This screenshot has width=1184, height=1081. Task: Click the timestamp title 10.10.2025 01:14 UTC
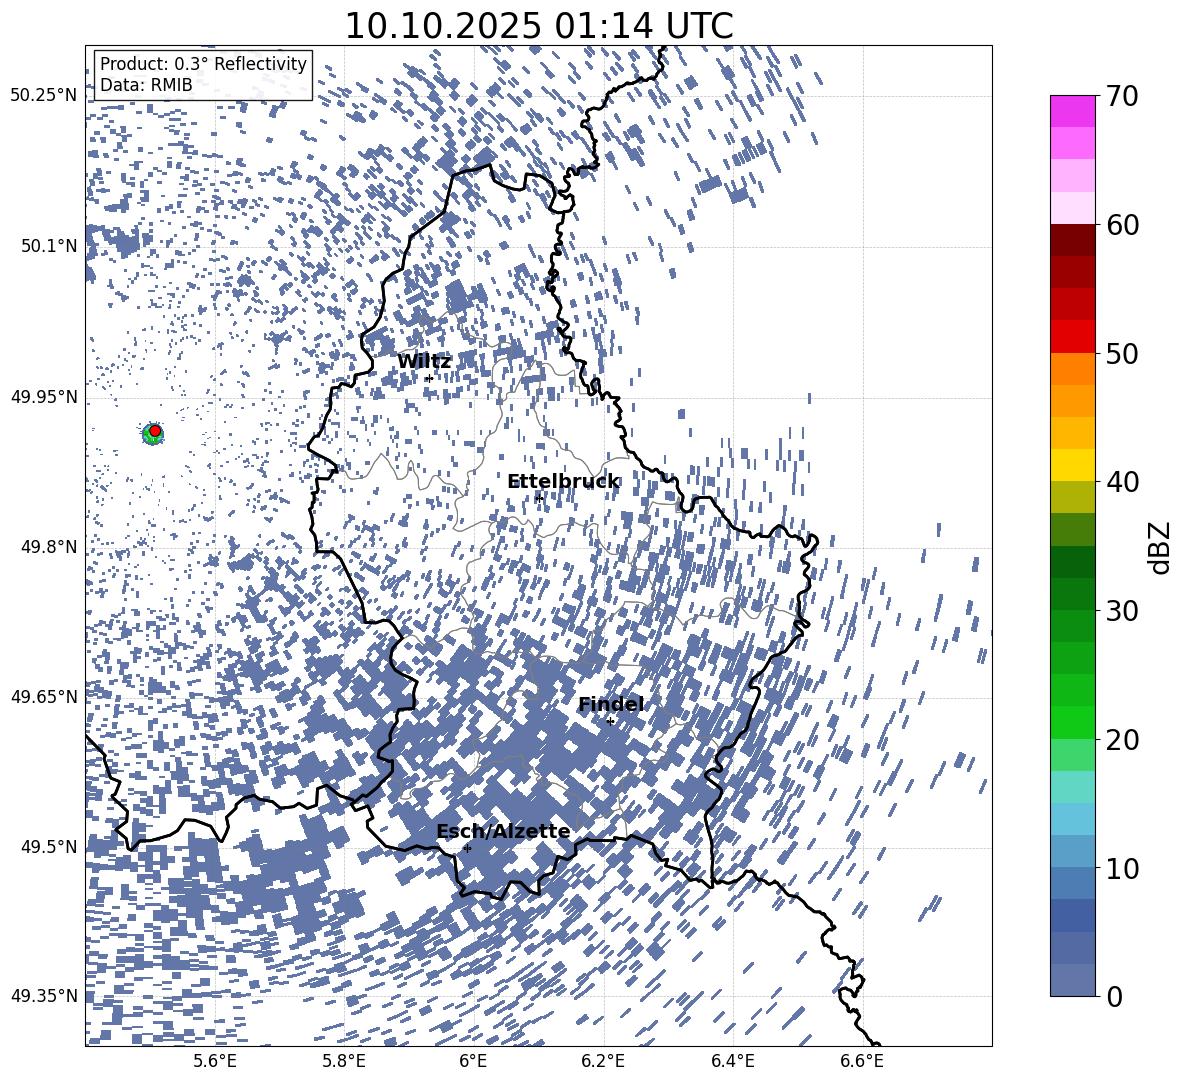pyautogui.click(x=538, y=26)
